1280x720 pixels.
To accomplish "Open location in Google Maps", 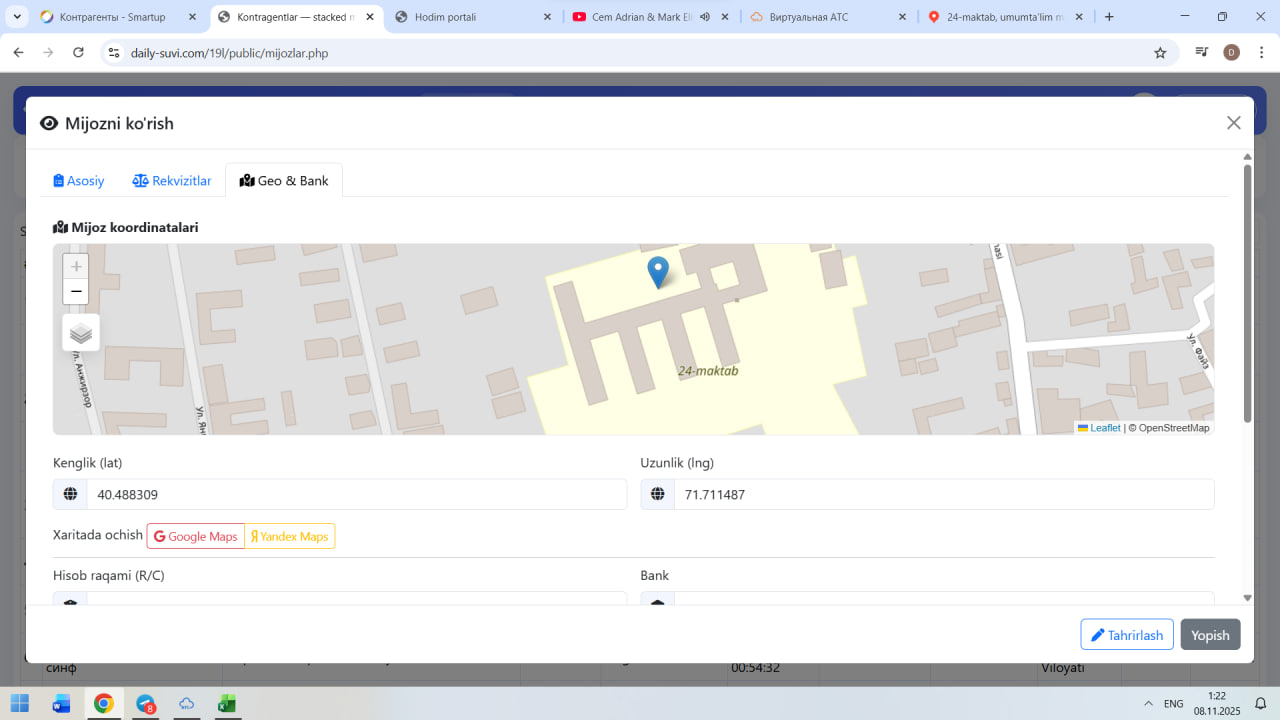I will 196,537.
